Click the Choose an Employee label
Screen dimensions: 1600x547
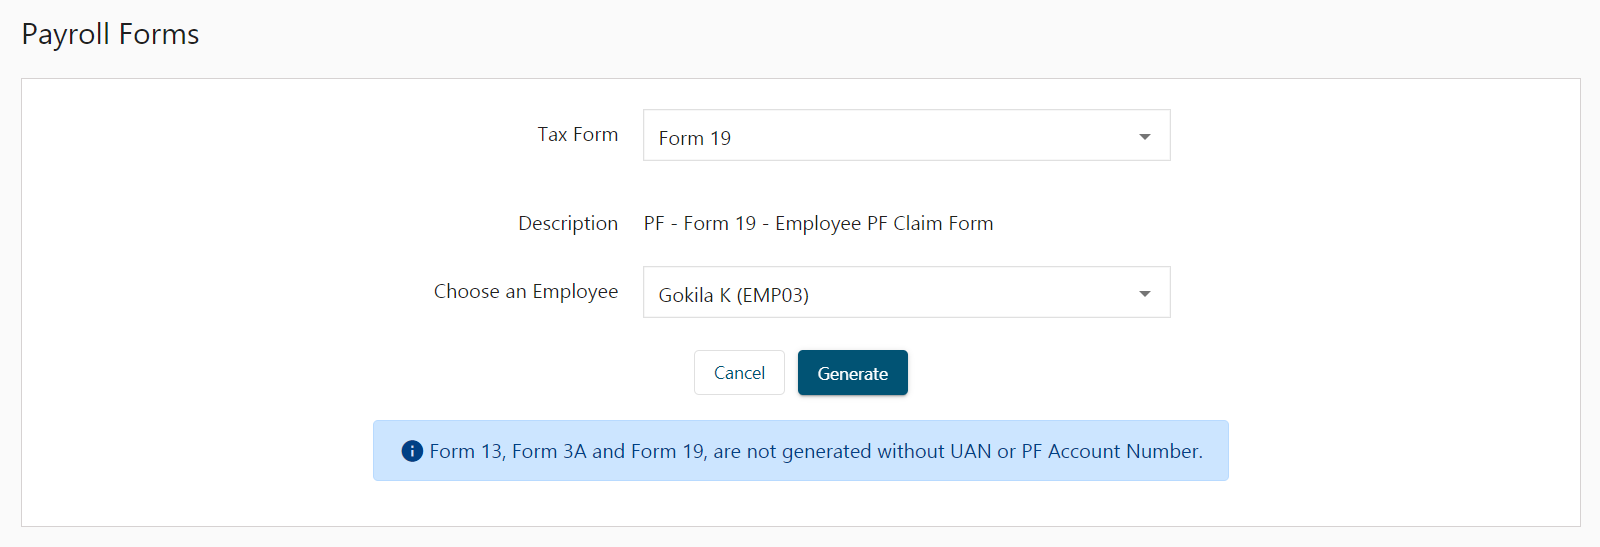click(x=526, y=291)
